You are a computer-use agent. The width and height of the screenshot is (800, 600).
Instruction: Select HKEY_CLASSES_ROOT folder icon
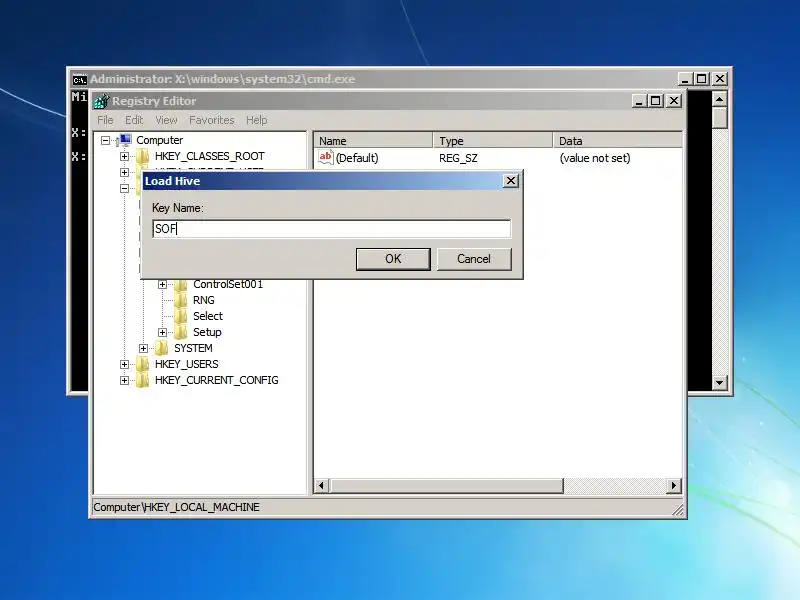[x=143, y=156]
